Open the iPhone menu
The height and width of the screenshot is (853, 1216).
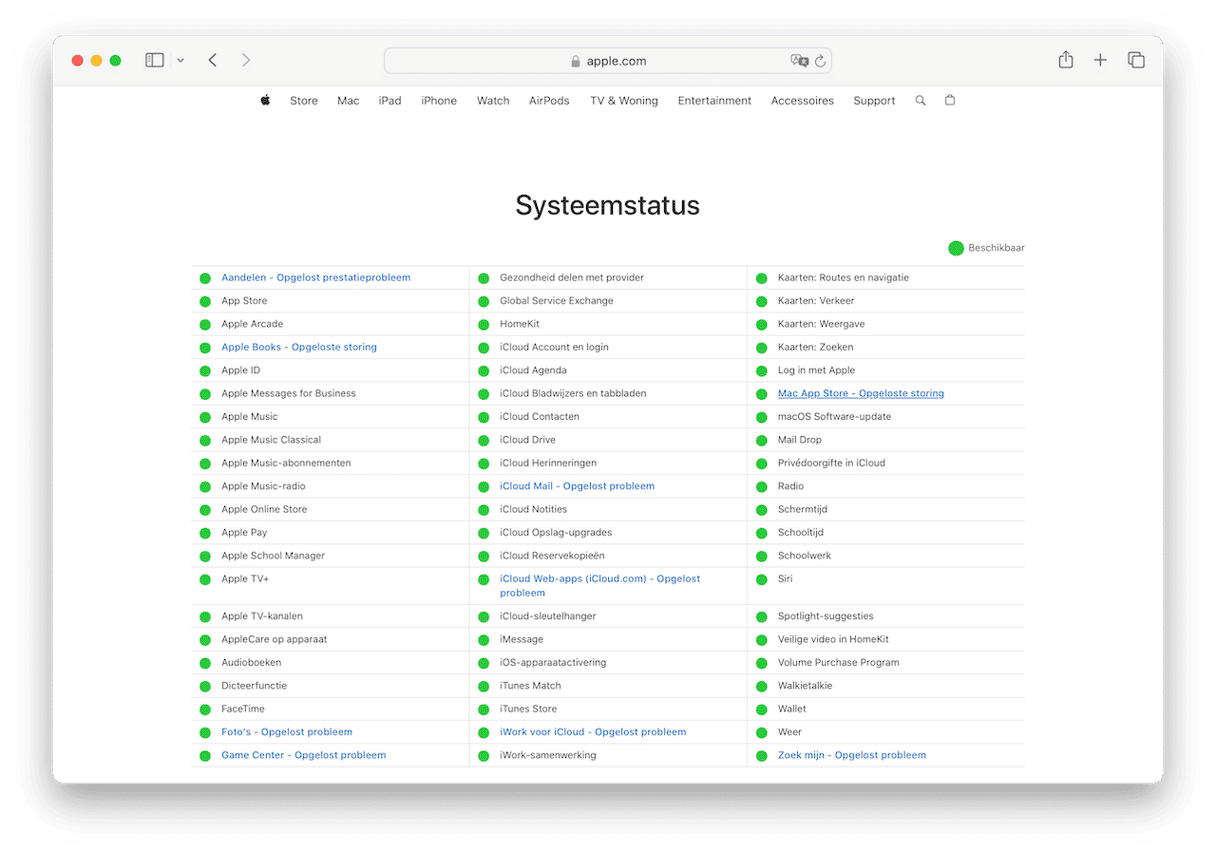click(439, 101)
